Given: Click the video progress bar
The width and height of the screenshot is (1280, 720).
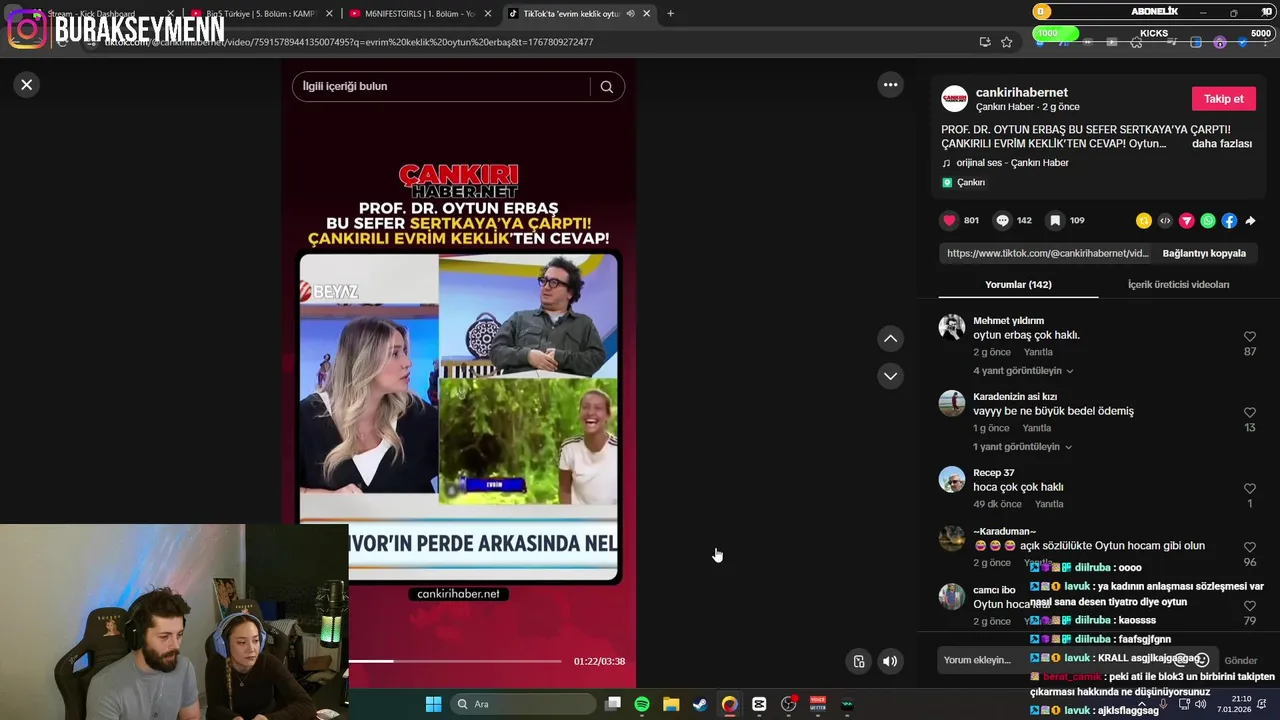Looking at the screenshot, I should pyautogui.click(x=455, y=661).
